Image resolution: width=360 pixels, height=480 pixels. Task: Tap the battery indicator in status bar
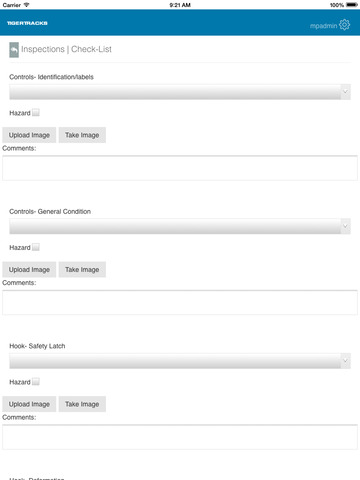[x=352, y=5]
